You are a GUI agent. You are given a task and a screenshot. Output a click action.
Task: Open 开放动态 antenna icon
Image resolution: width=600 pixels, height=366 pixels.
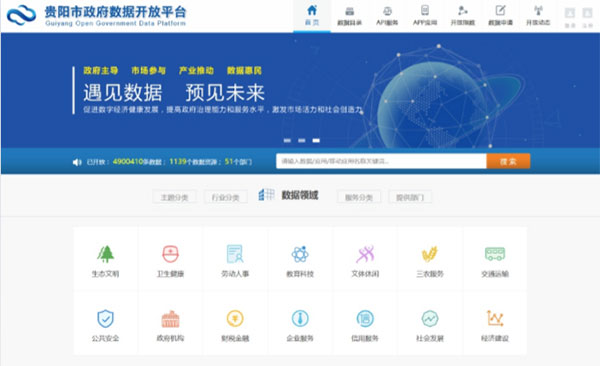[538, 10]
